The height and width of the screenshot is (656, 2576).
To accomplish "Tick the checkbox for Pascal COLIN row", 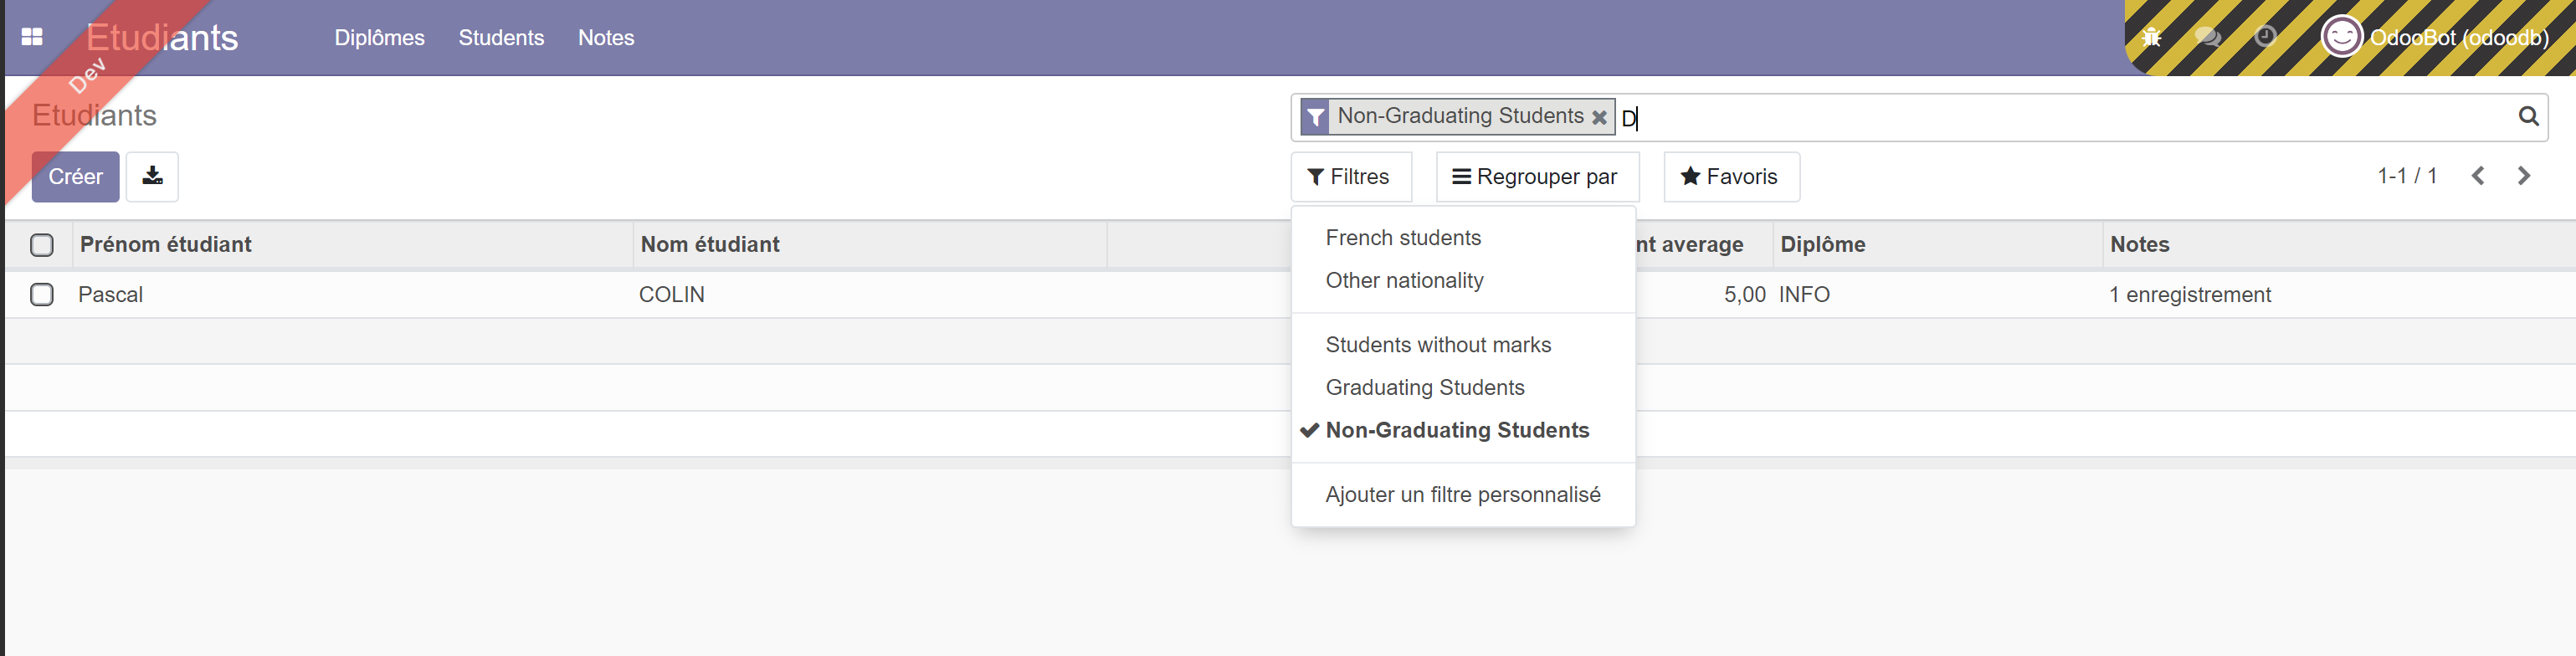I will (x=42, y=295).
